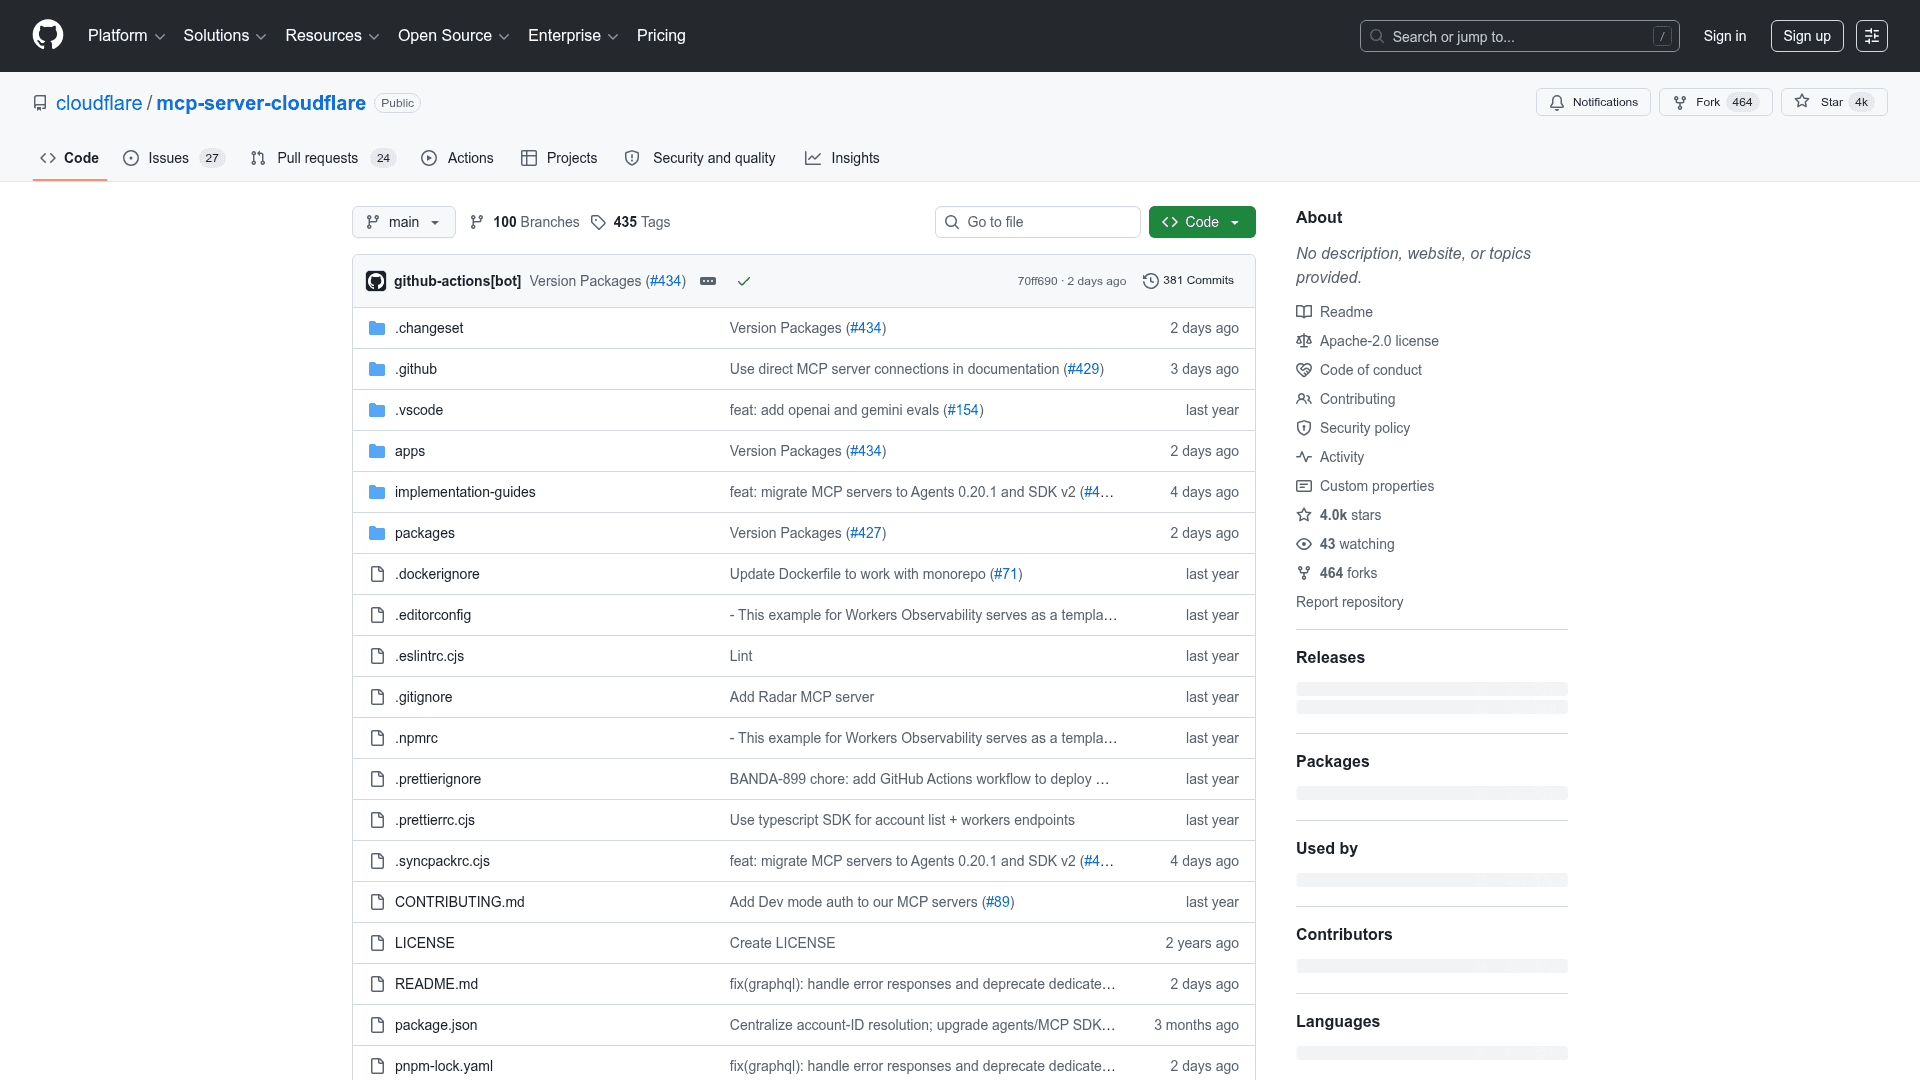Image resolution: width=1920 pixels, height=1080 pixels.
Task: Click the branch icon beside 100 Branches
Action: 477,222
